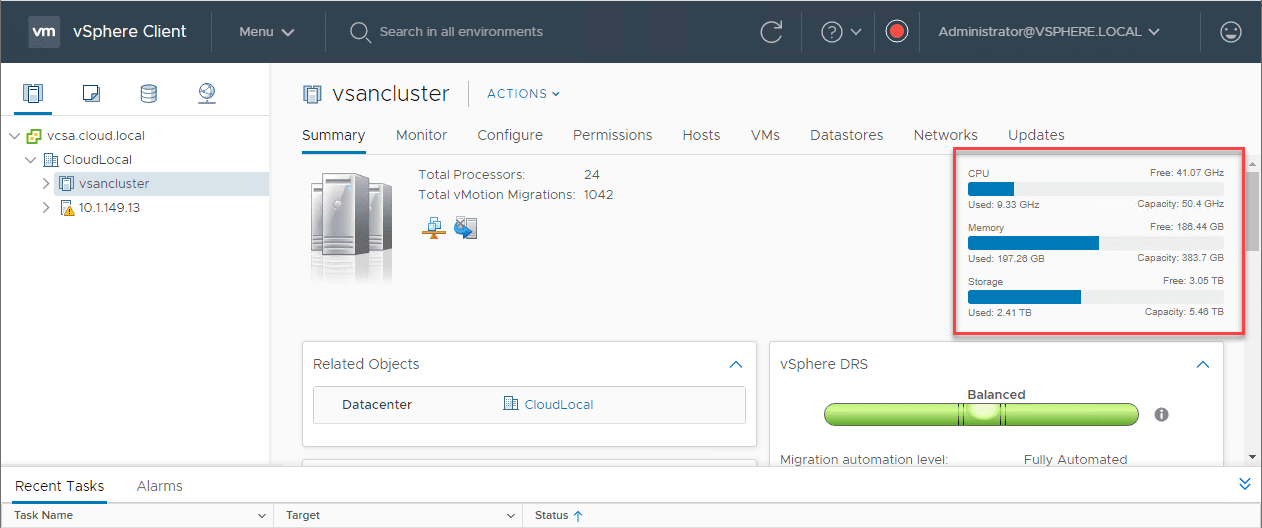
Task: Collapse the Related Objects panel
Action: click(x=736, y=365)
